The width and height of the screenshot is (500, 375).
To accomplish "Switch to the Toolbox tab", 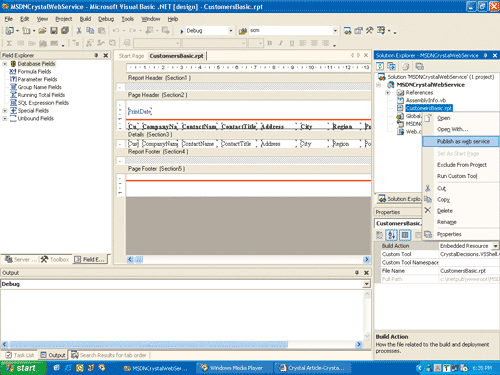I will pyautogui.click(x=55, y=259).
